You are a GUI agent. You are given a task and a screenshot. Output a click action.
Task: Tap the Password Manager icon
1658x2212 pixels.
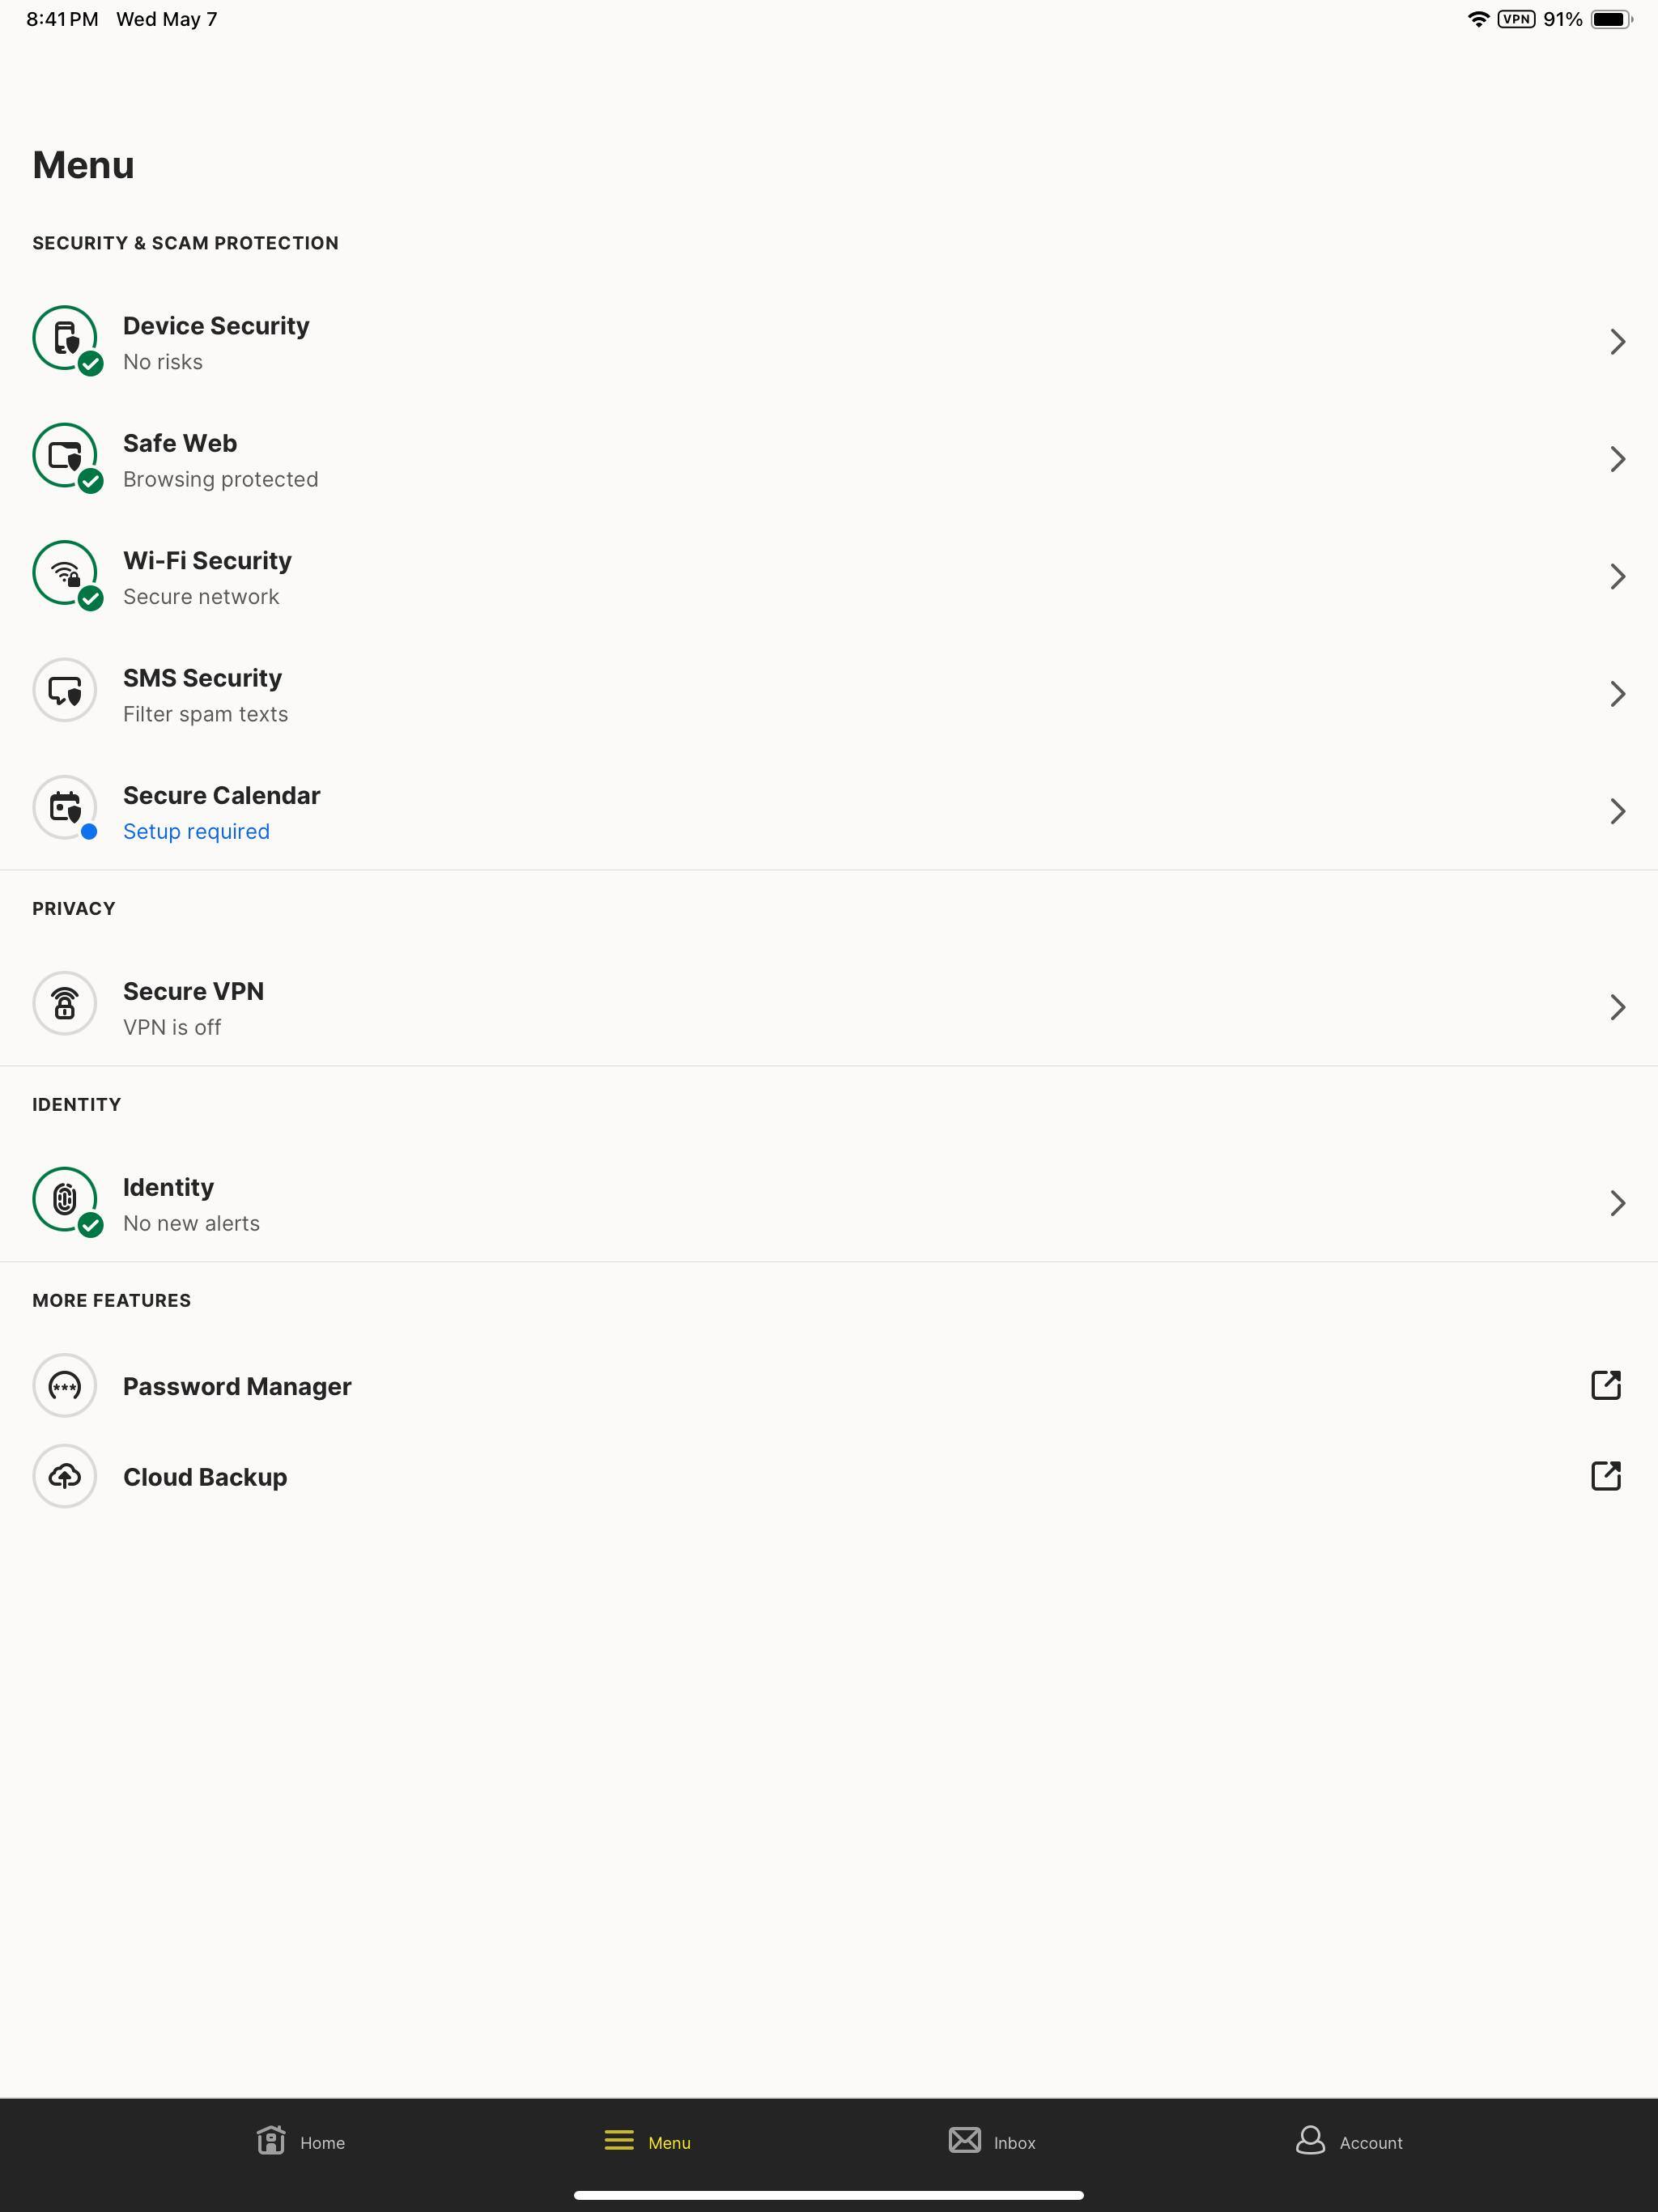point(65,1386)
